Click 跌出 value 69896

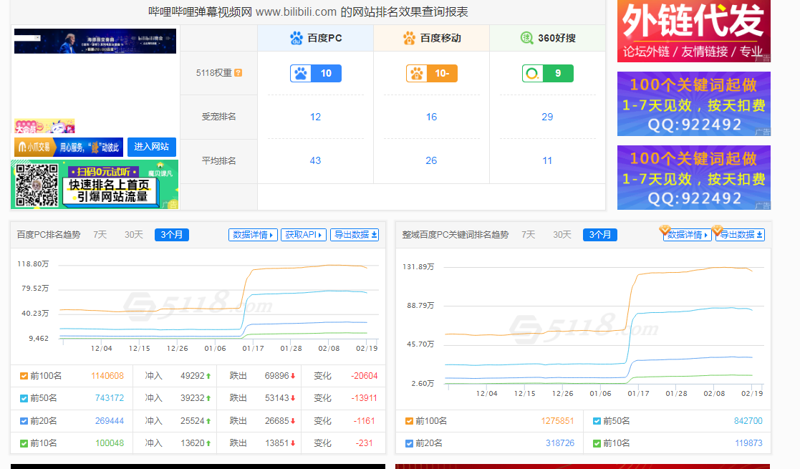277,376
